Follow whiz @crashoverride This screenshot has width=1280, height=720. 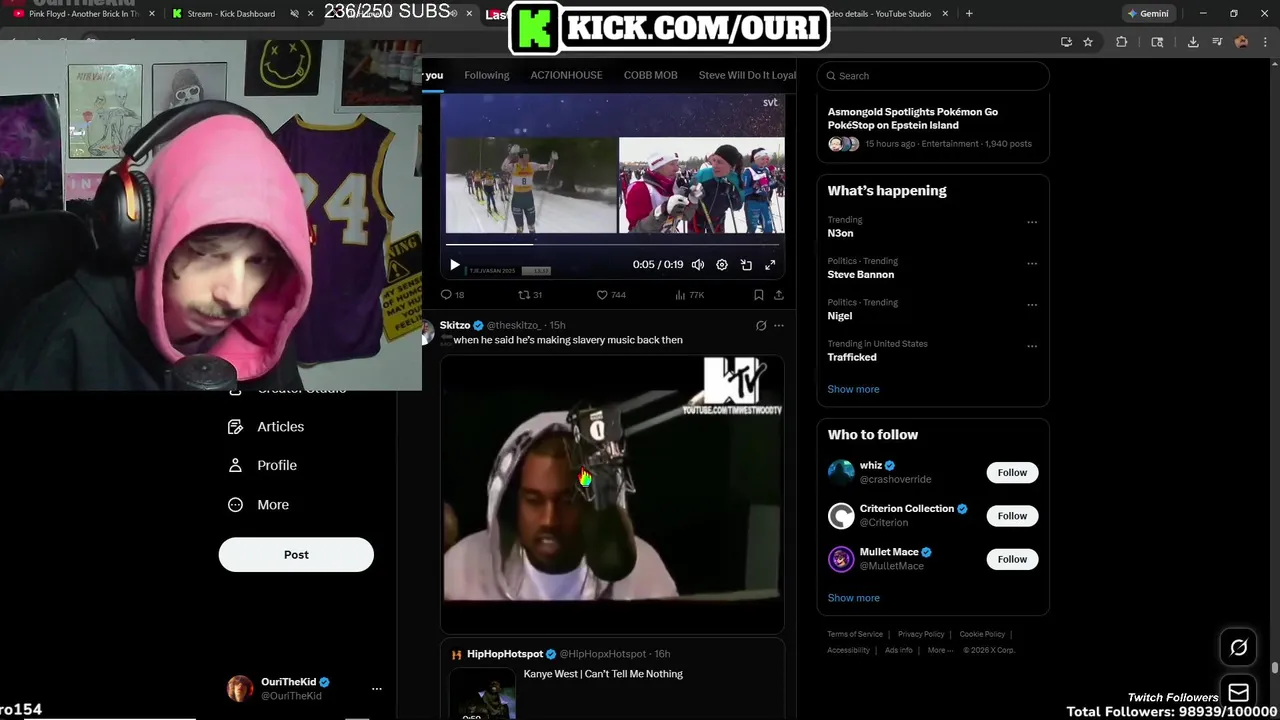pos(1012,473)
